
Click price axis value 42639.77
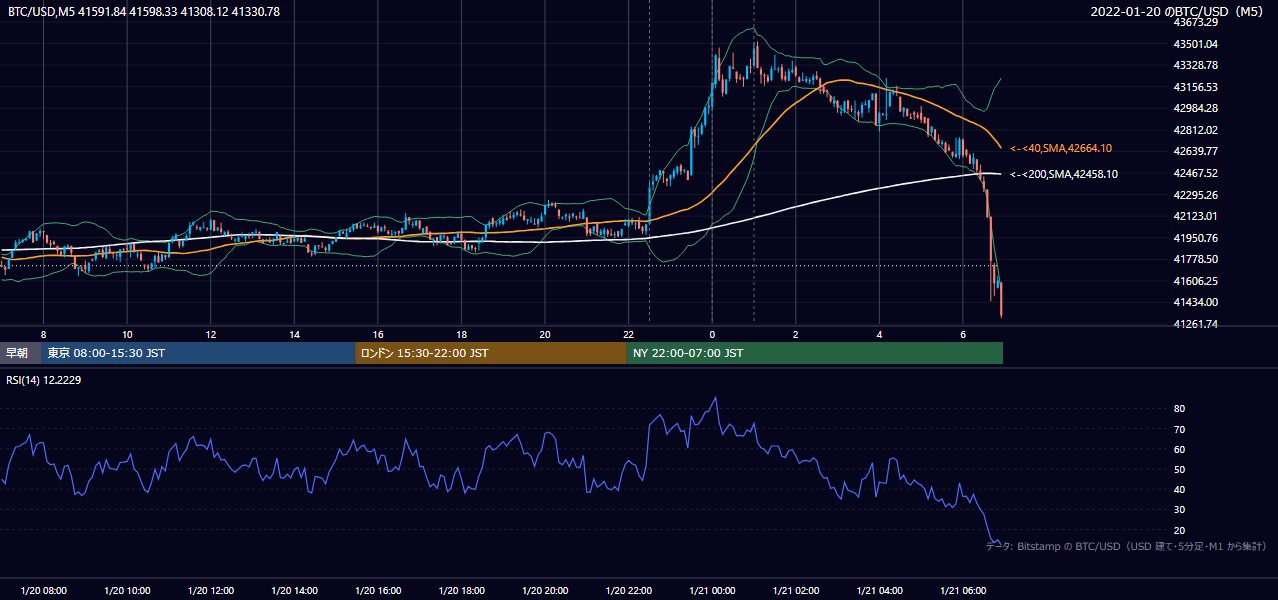click(x=1195, y=151)
